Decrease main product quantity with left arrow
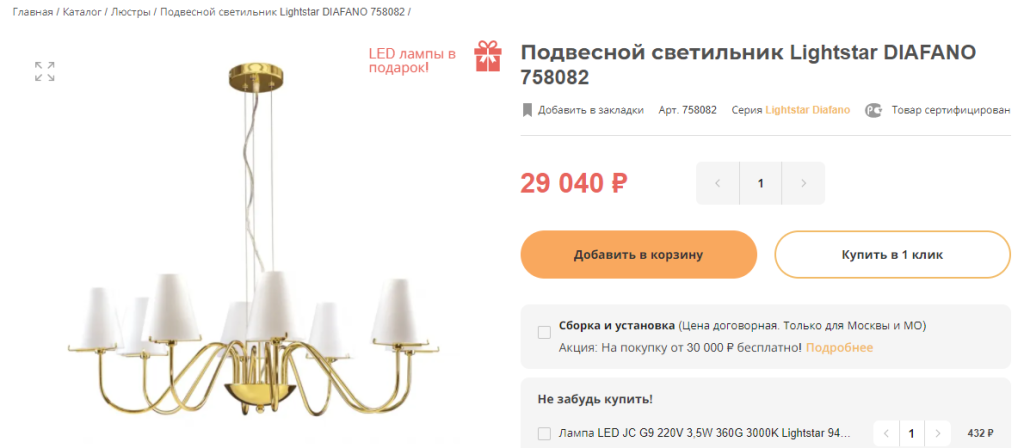 [x=718, y=184]
